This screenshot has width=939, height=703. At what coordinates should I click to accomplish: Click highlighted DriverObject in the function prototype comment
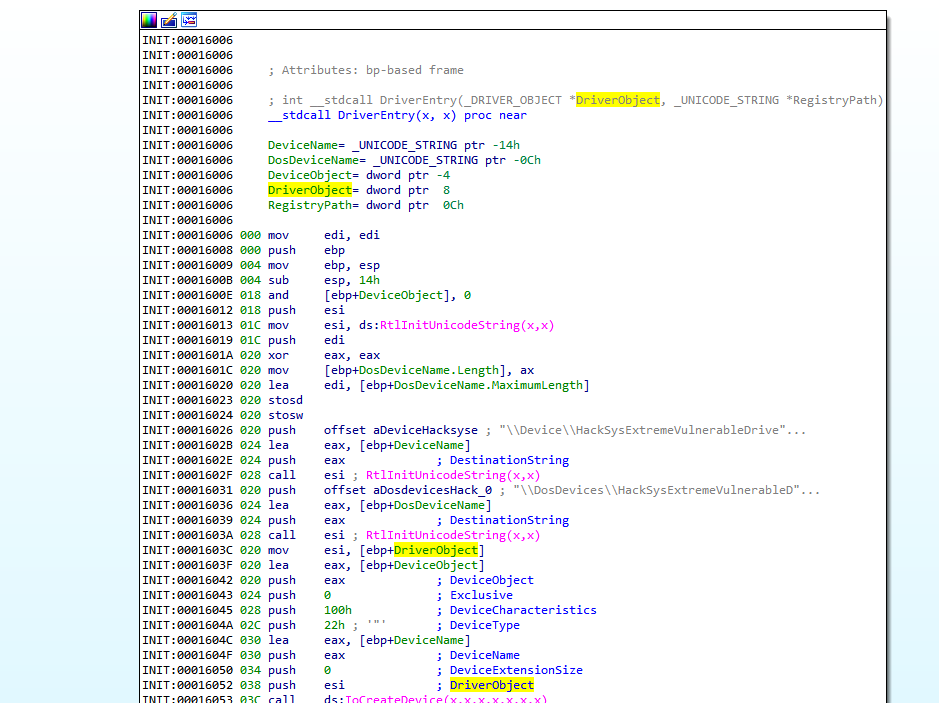pyautogui.click(x=617, y=100)
